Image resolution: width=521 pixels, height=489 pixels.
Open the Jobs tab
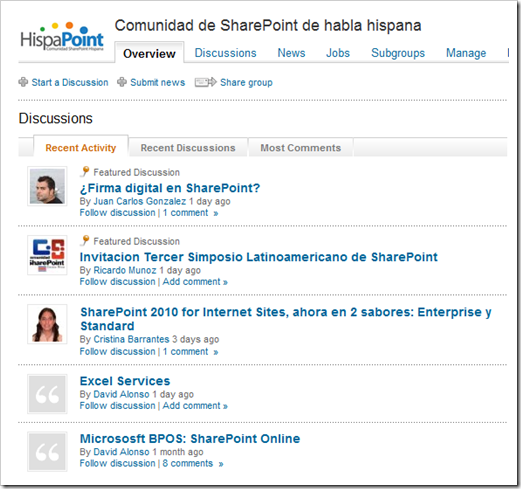tap(338, 53)
